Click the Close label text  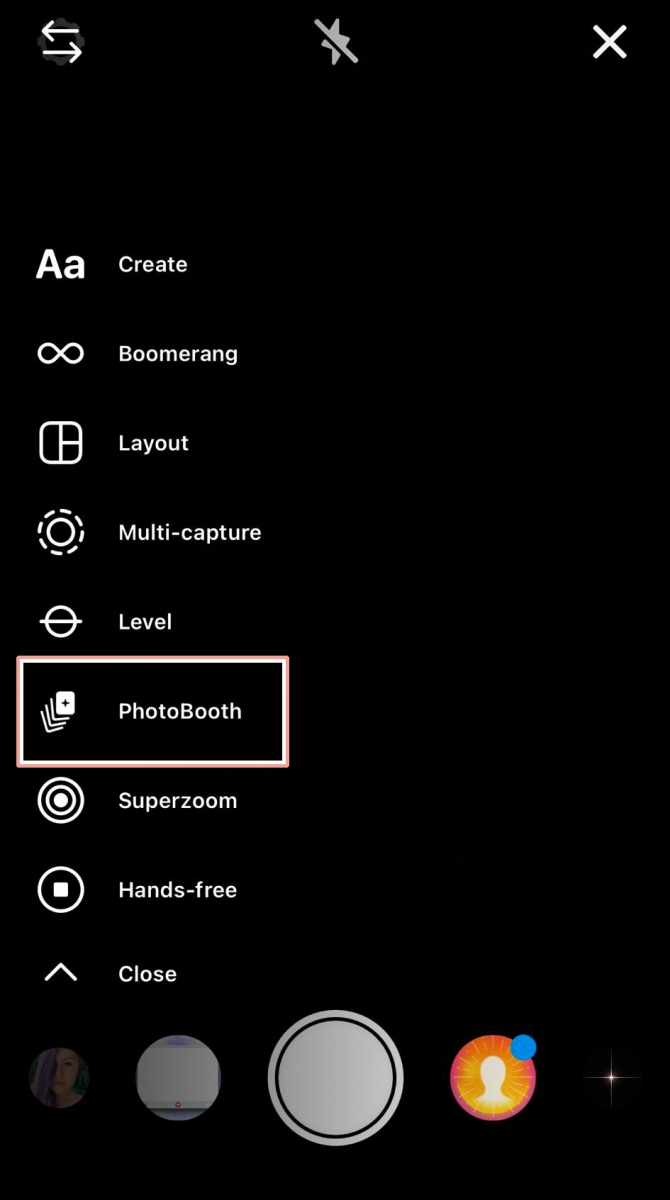[147, 974]
